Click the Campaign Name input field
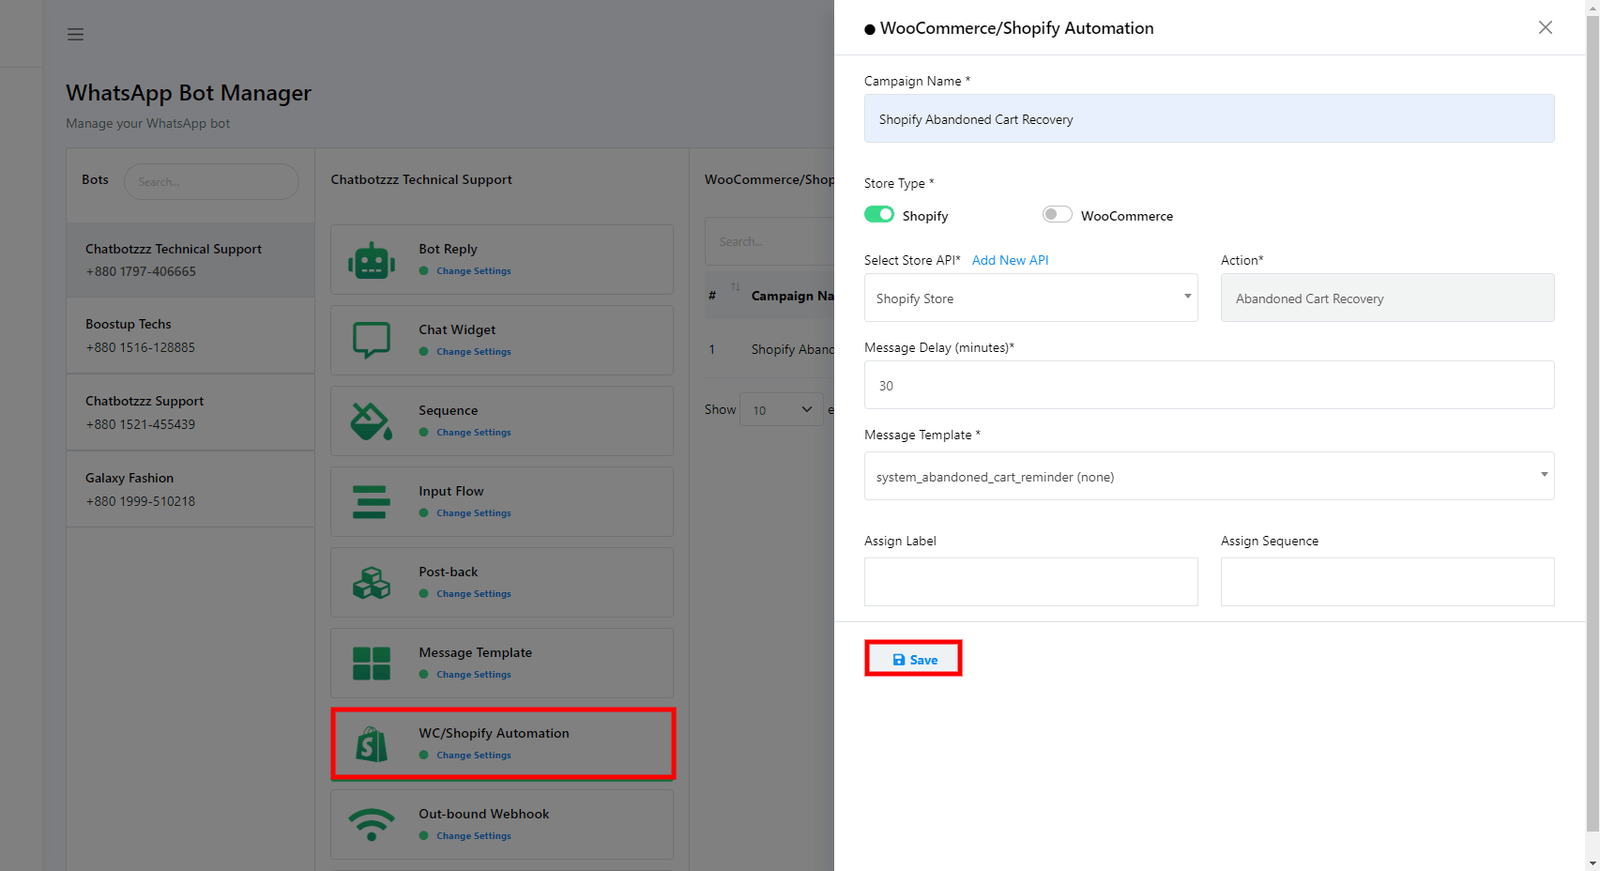This screenshot has height=871, width=1600. pyautogui.click(x=1209, y=119)
